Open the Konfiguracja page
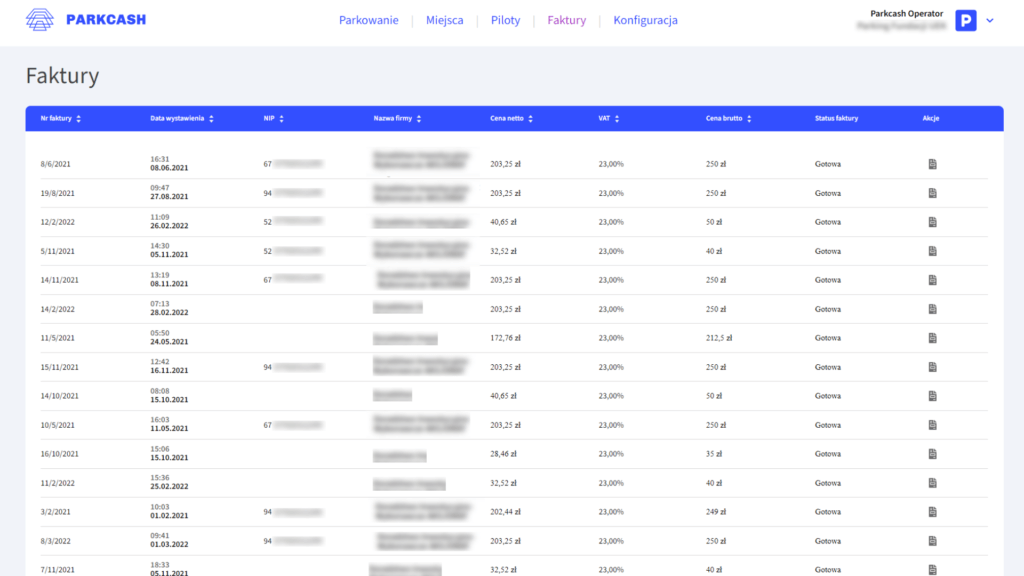1024x576 pixels. pyautogui.click(x=645, y=20)
